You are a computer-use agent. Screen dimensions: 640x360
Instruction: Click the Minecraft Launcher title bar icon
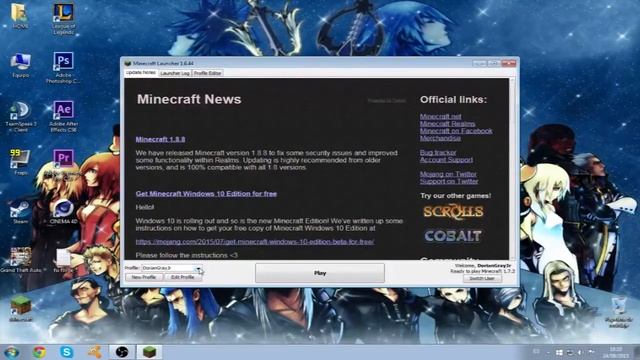[128, 63]
